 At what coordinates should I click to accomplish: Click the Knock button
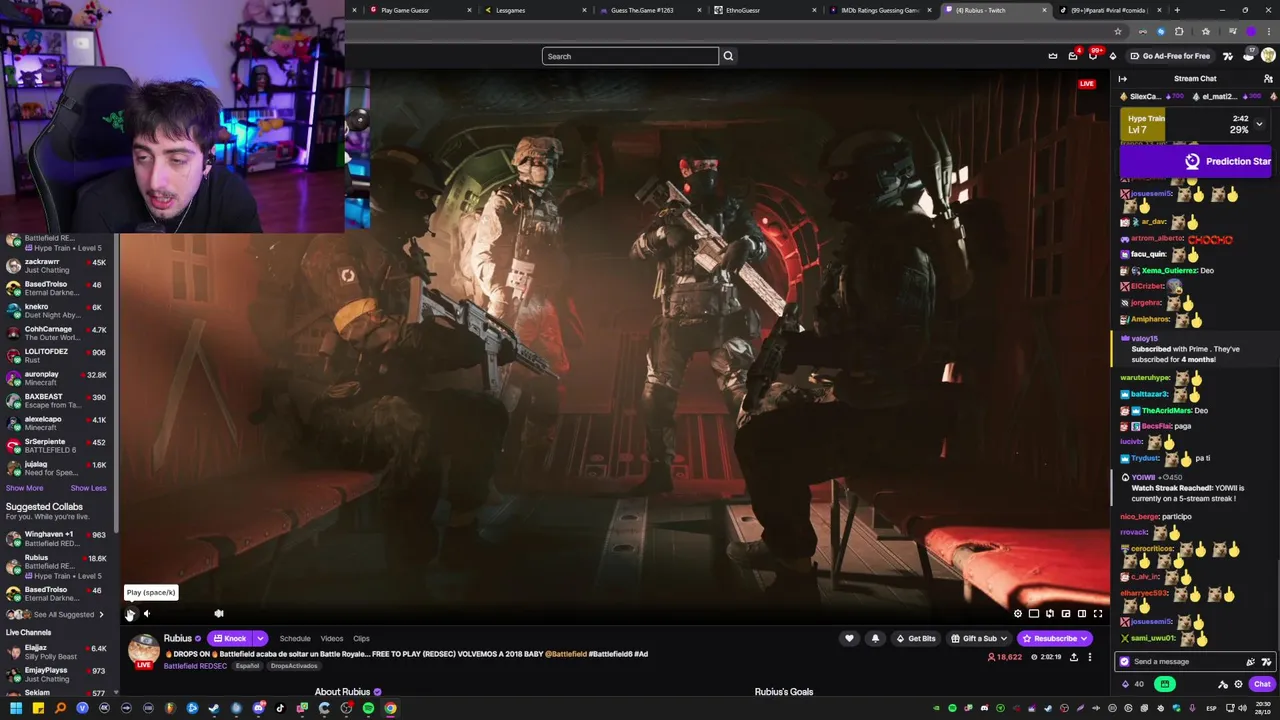coord(230,638)
